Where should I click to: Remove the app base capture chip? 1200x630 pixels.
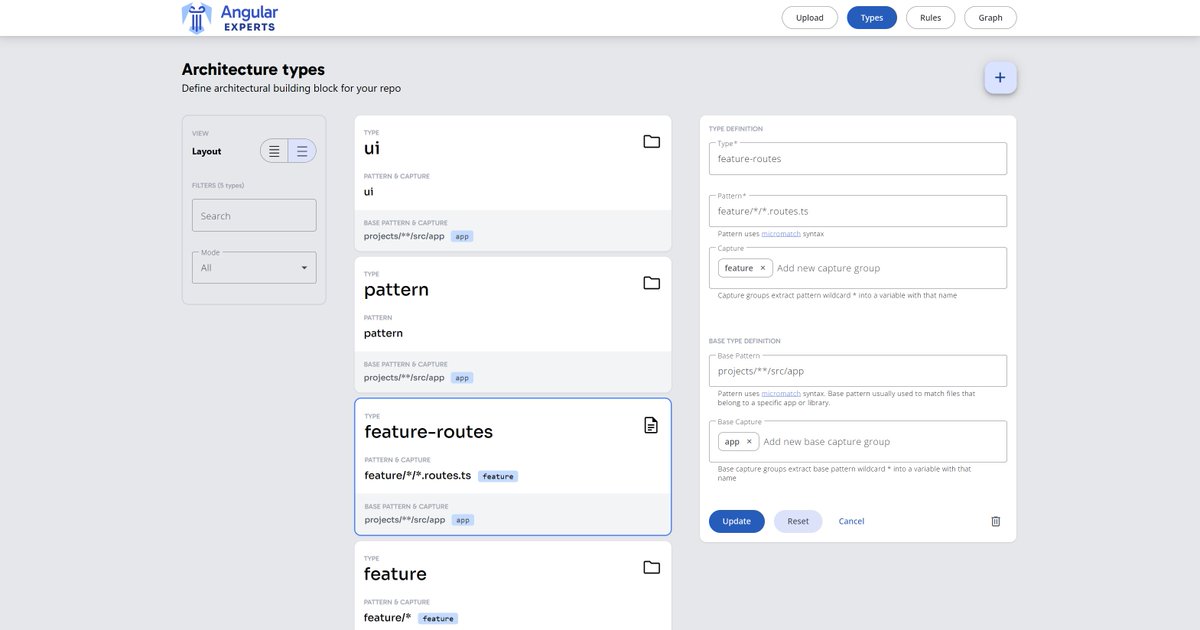pos(749,441)
